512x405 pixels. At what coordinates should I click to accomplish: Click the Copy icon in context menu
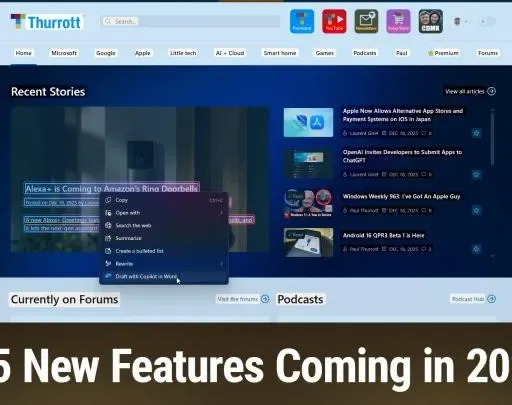tap(108, 200)
